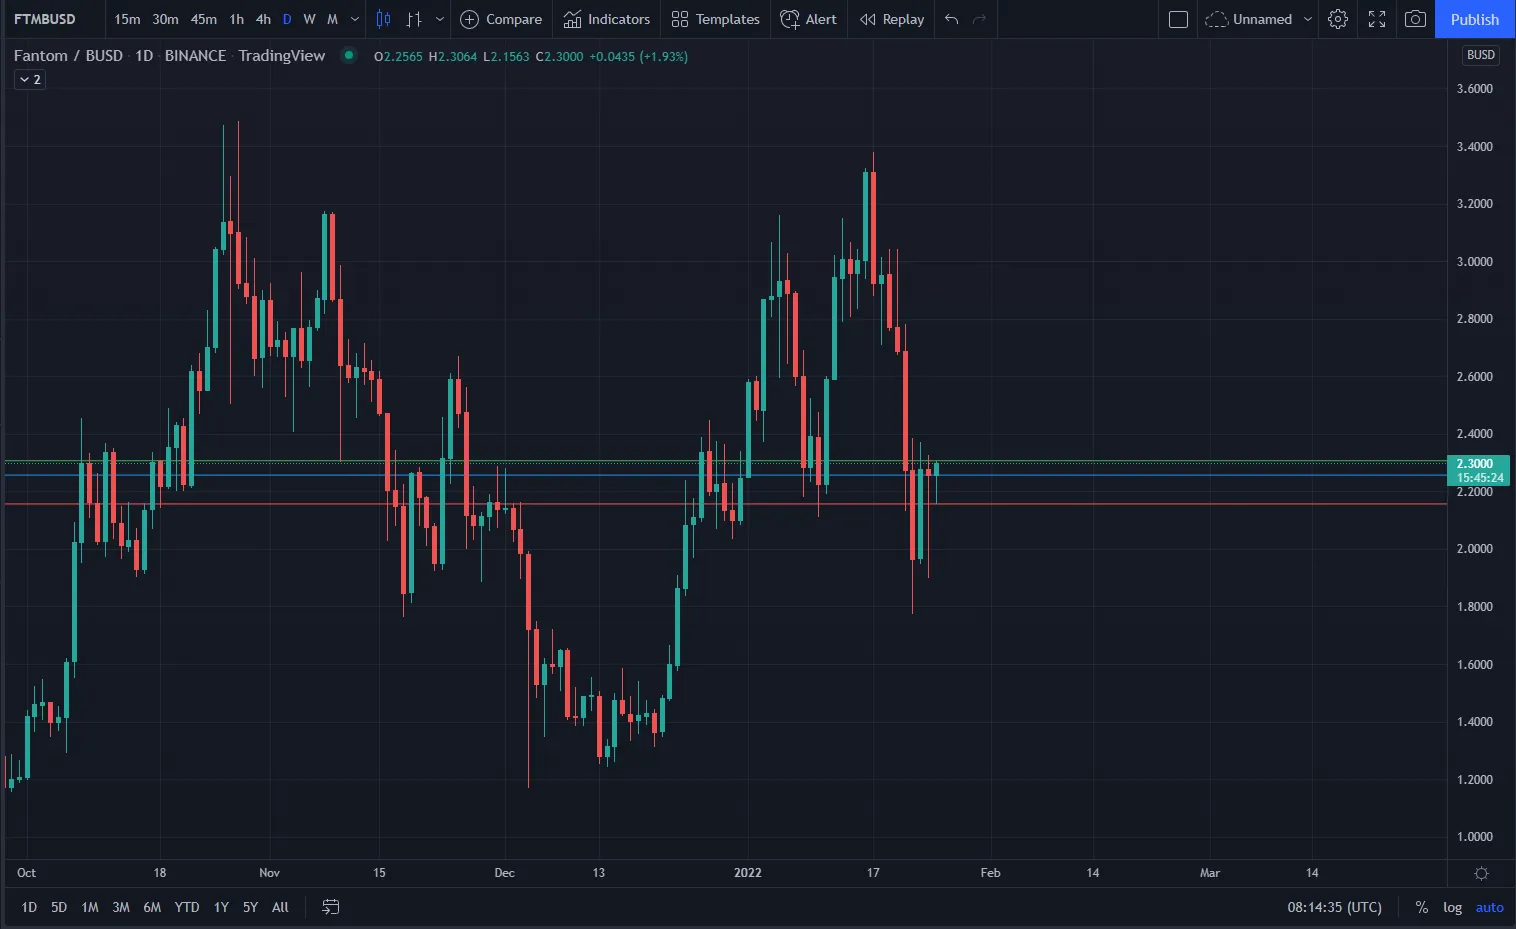Screen dimensions: 1516x929
Task: Toggle percent scale mode
Action: pos(1421,907)
